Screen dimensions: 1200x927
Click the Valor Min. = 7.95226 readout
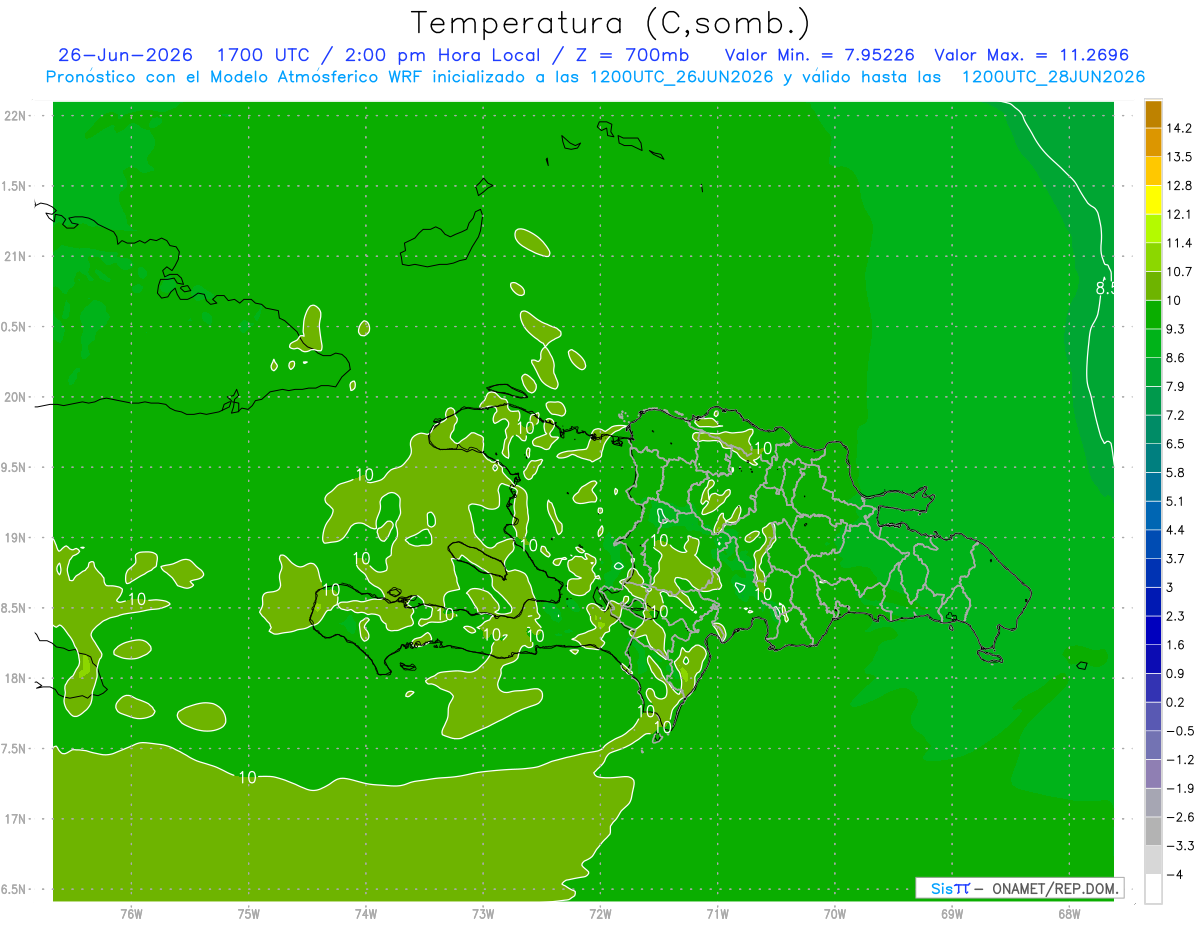coord(819,55)
